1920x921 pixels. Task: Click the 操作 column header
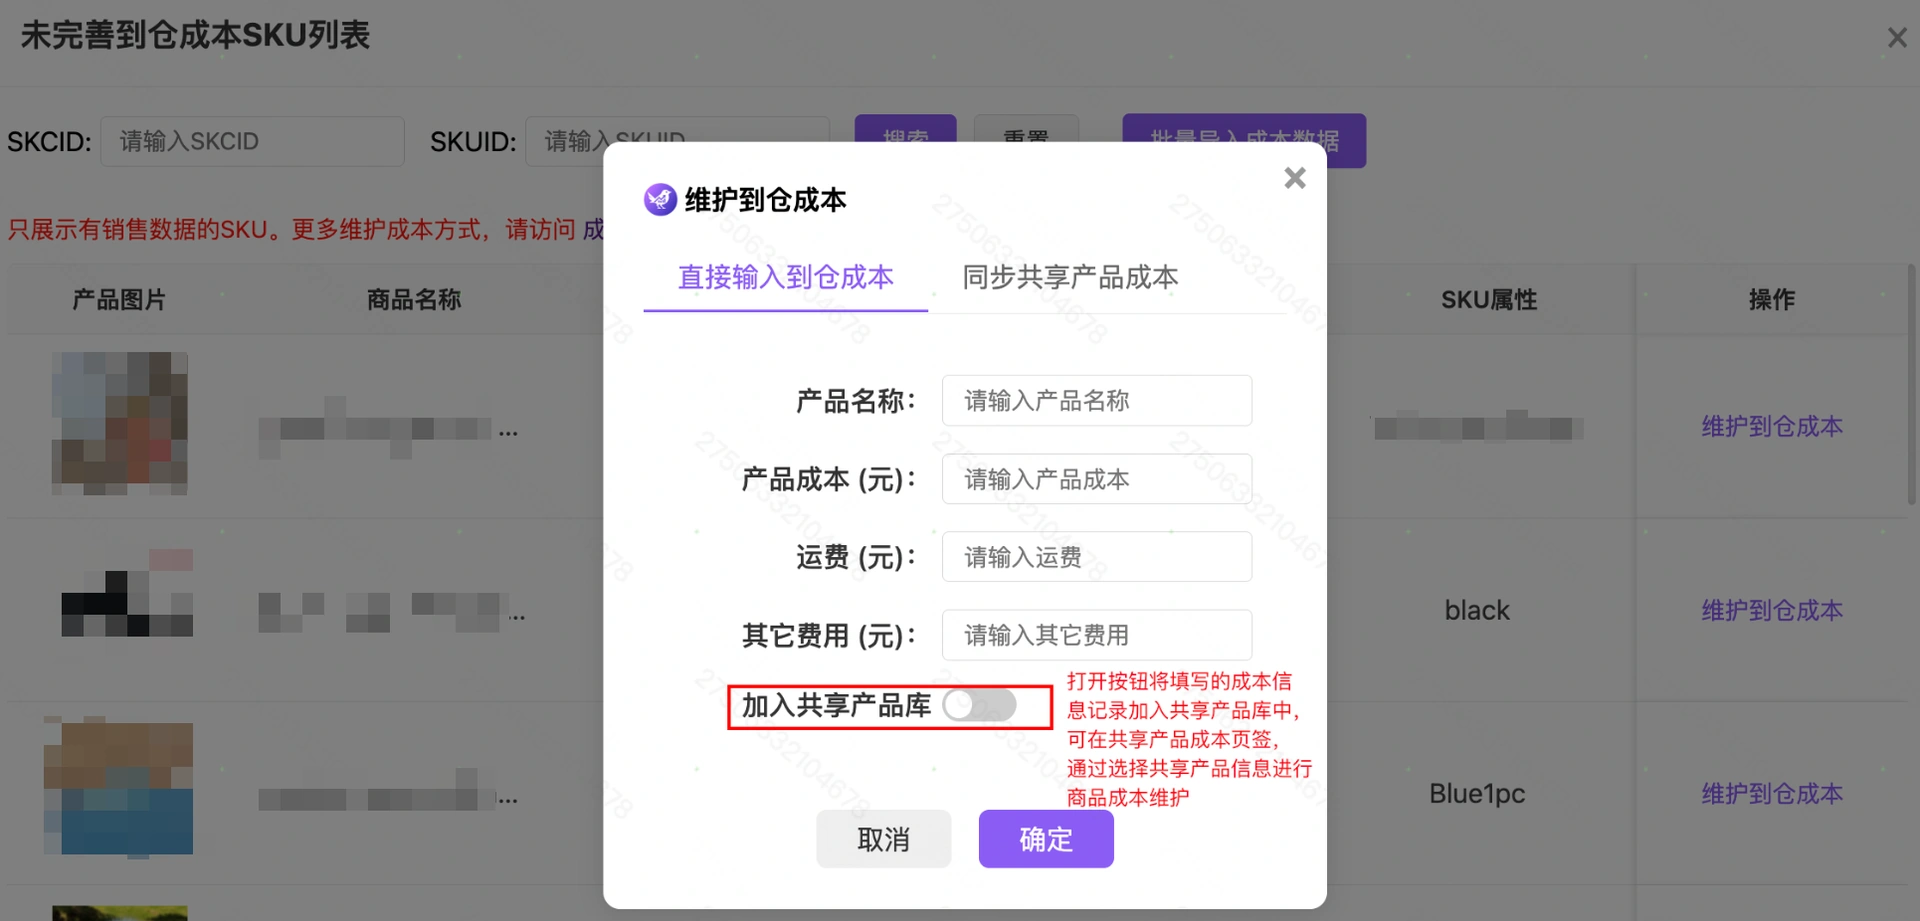(x=1771, y=299)
